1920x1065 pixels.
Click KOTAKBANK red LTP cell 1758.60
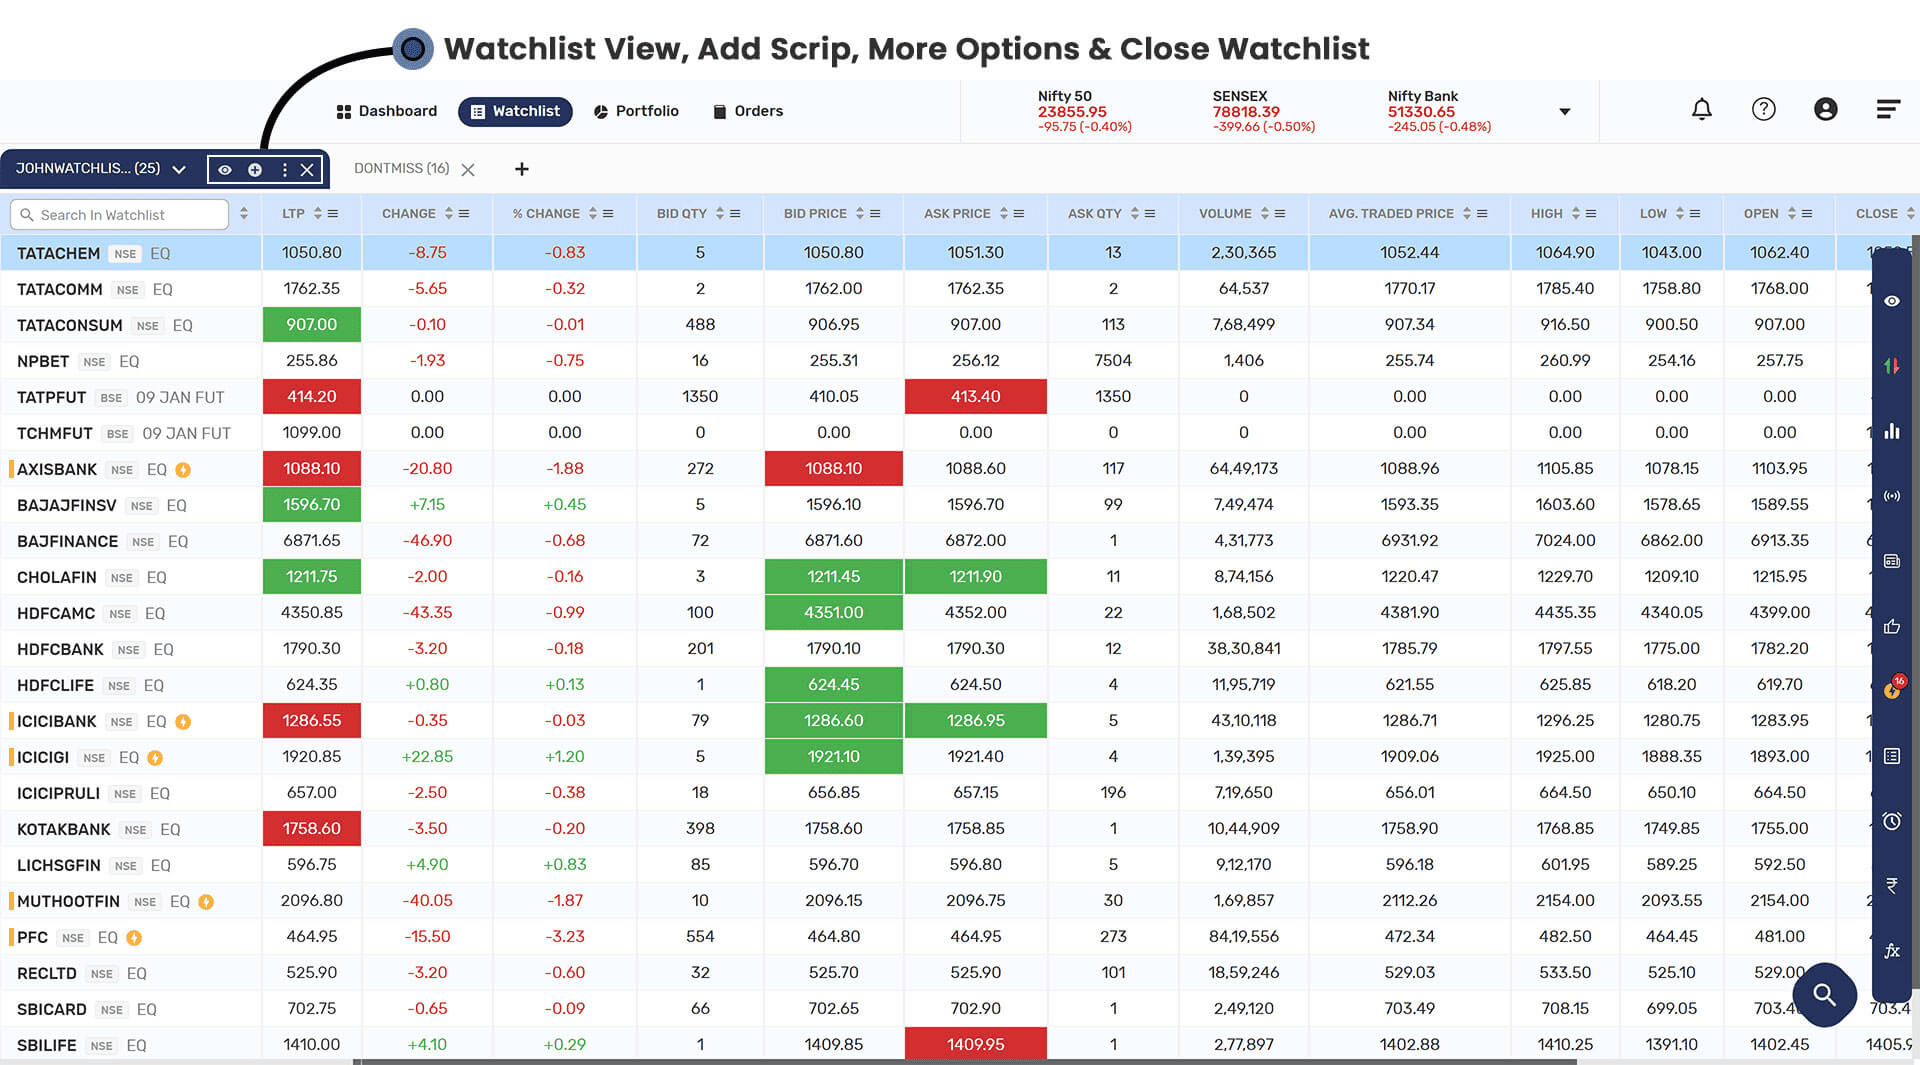[312, 829]
